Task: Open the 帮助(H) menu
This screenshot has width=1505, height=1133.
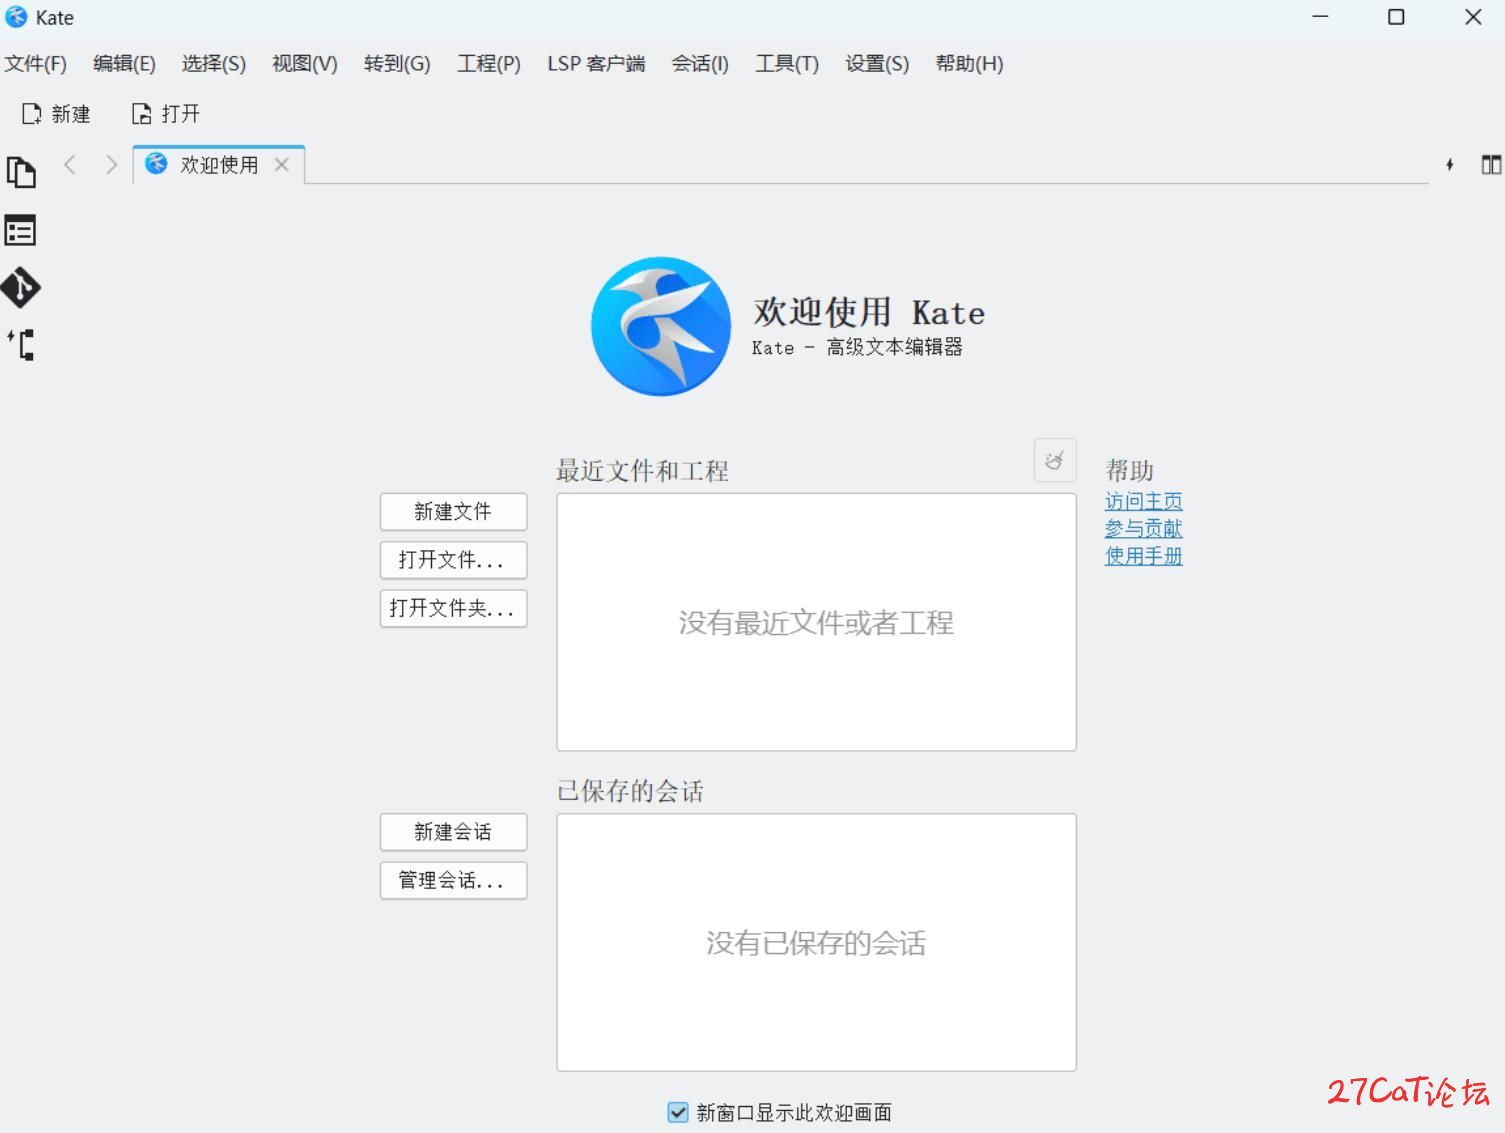Action: (969, 64)
